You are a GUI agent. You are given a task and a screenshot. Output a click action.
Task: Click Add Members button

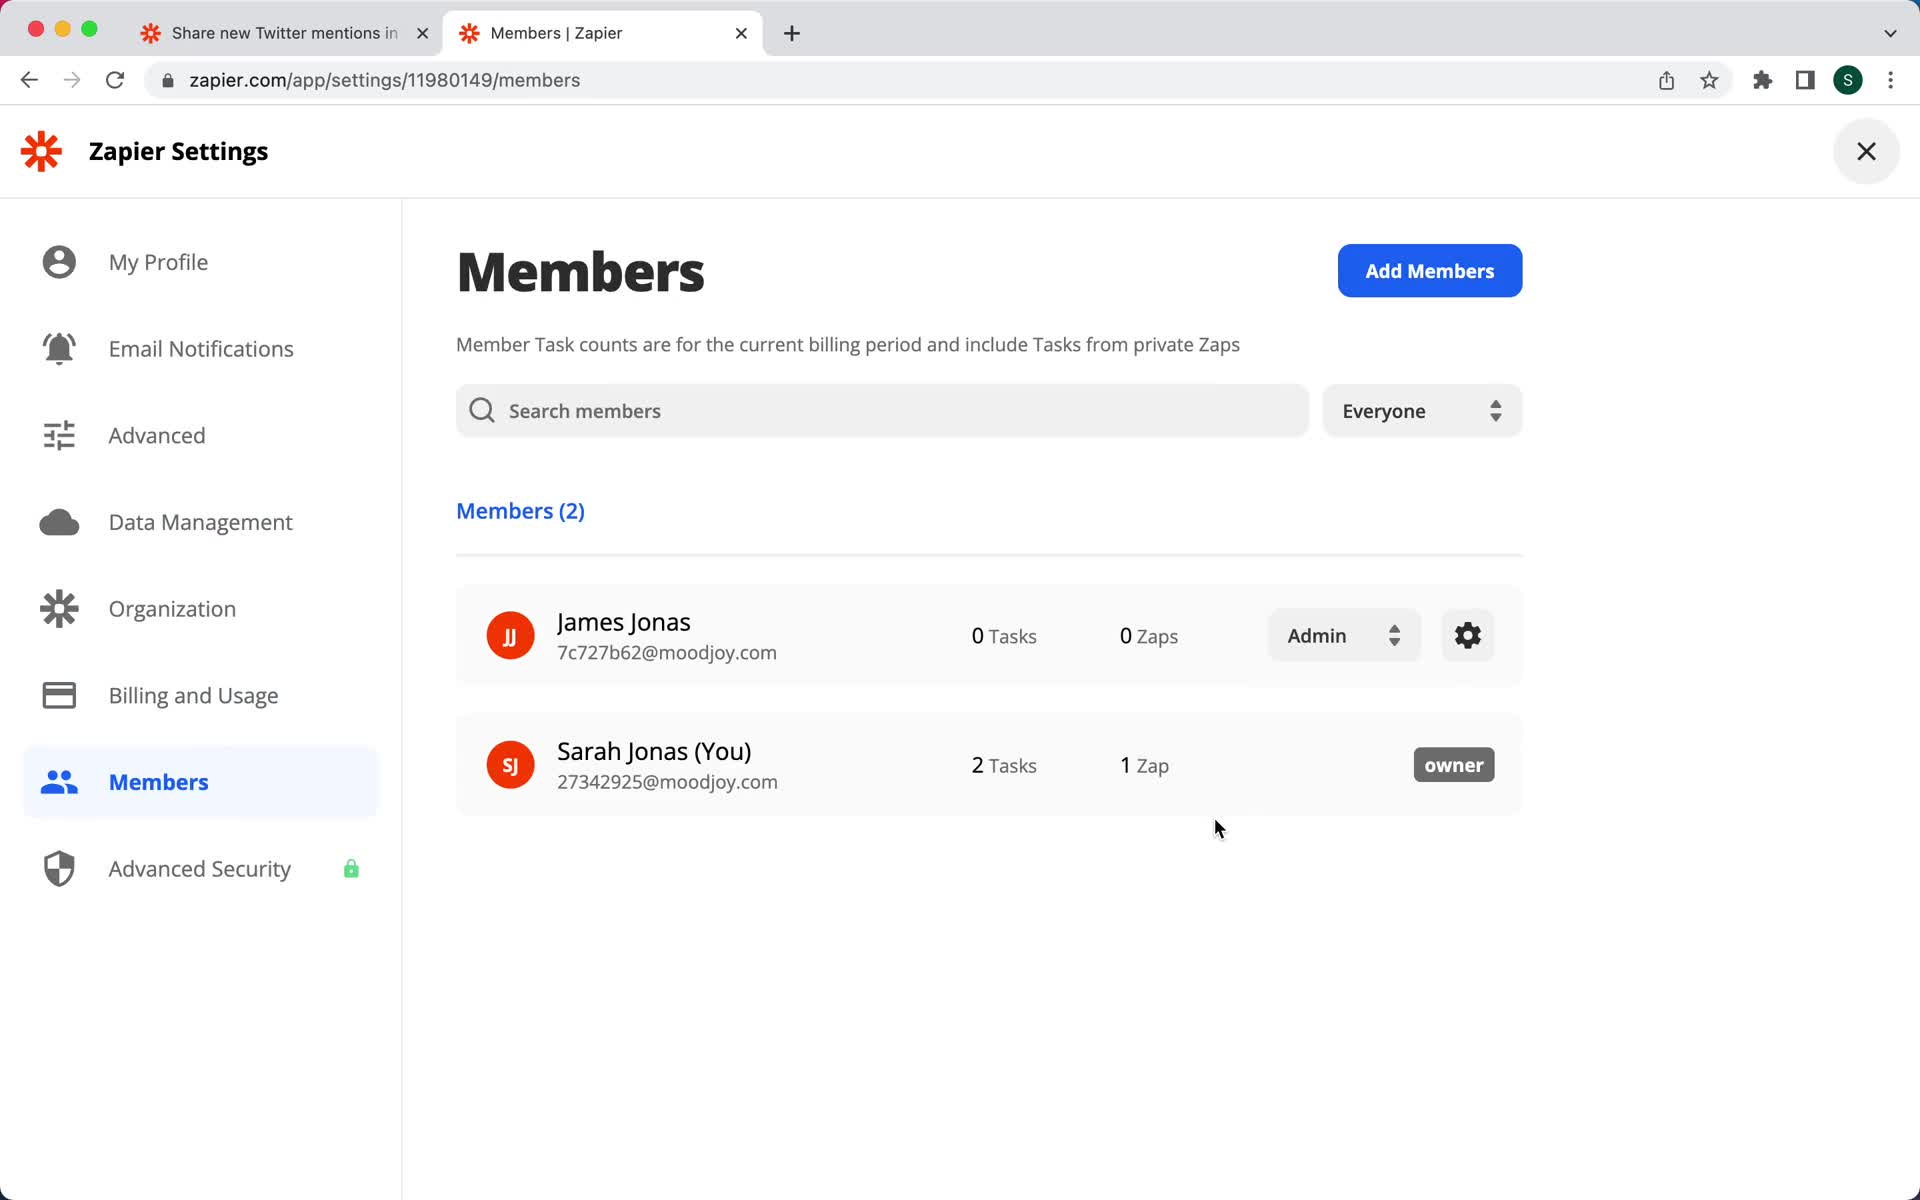click(x=1429, y=271)
